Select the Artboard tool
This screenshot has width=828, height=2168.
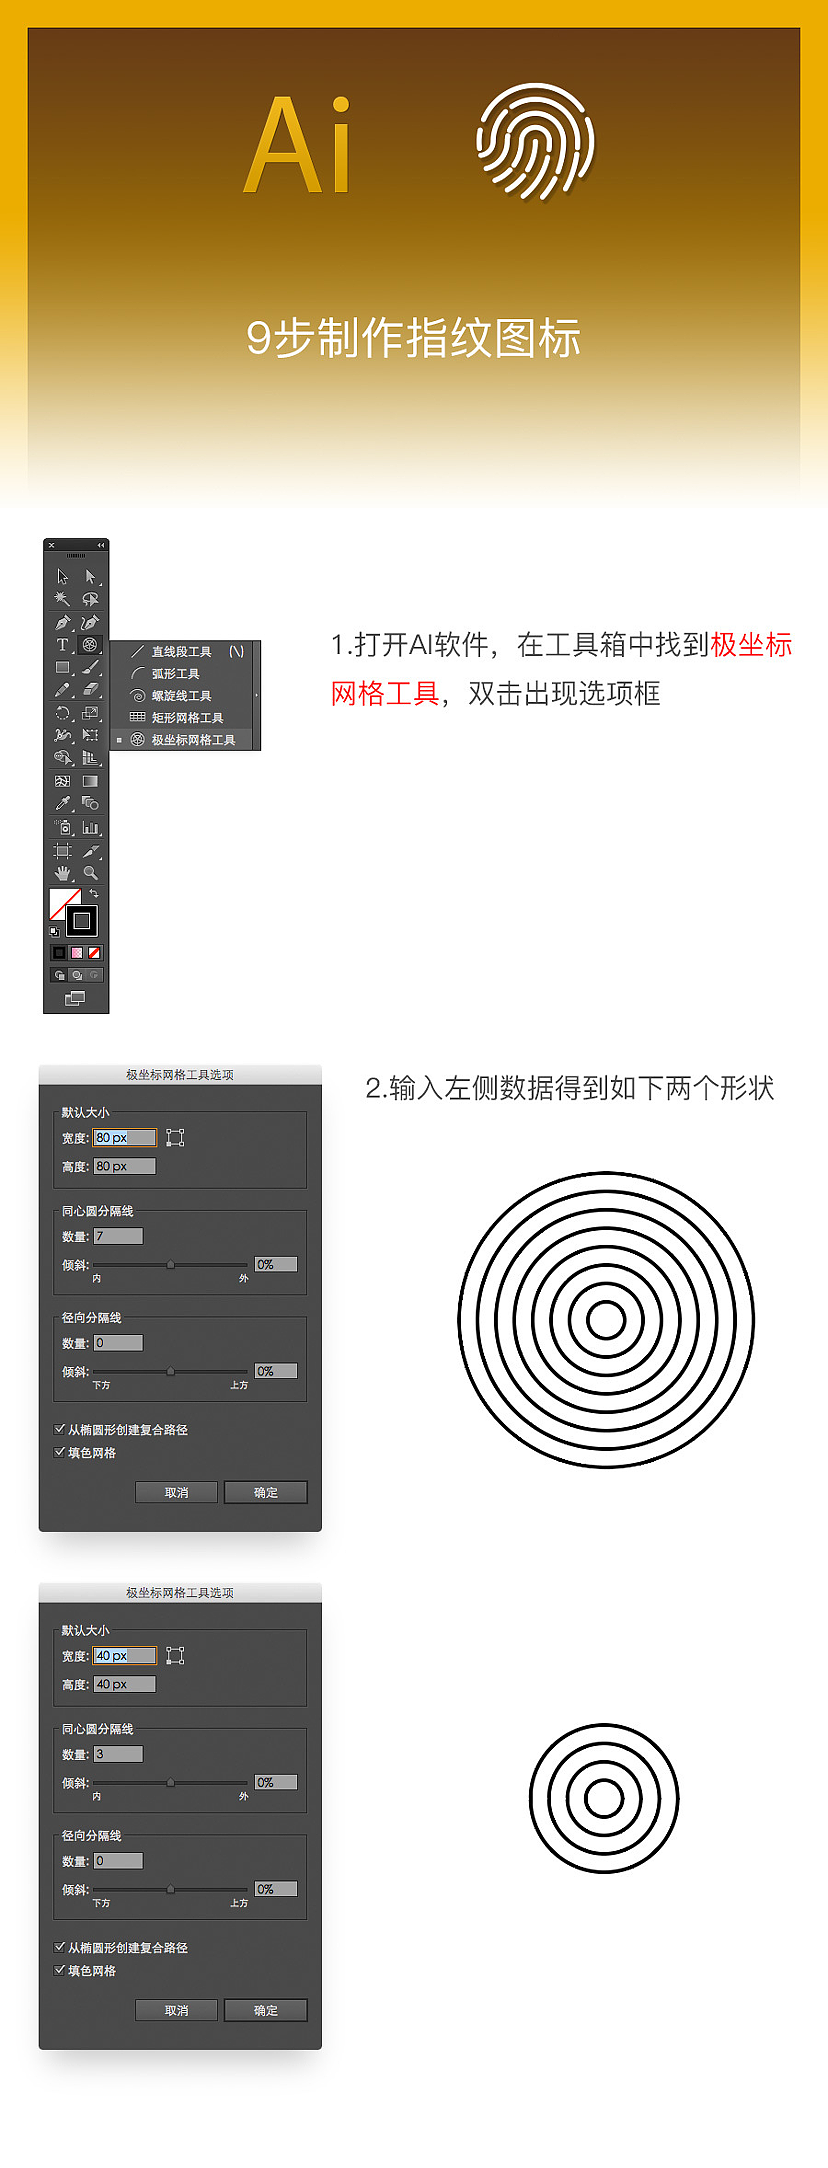coord(62,851)
